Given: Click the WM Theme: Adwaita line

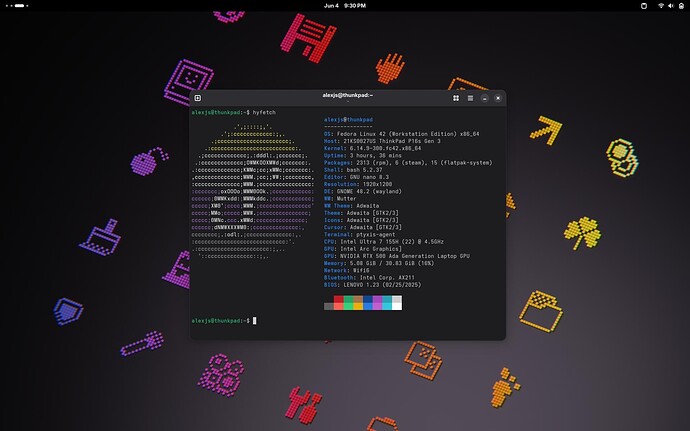Looking at the screenshot, I should point(351,206).
